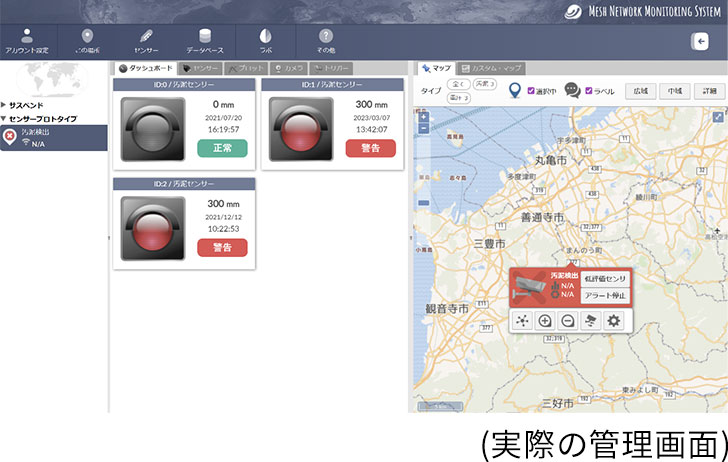728x462 pixels.
Task: Click the 広域 map range button
Action: pos(640,91)
